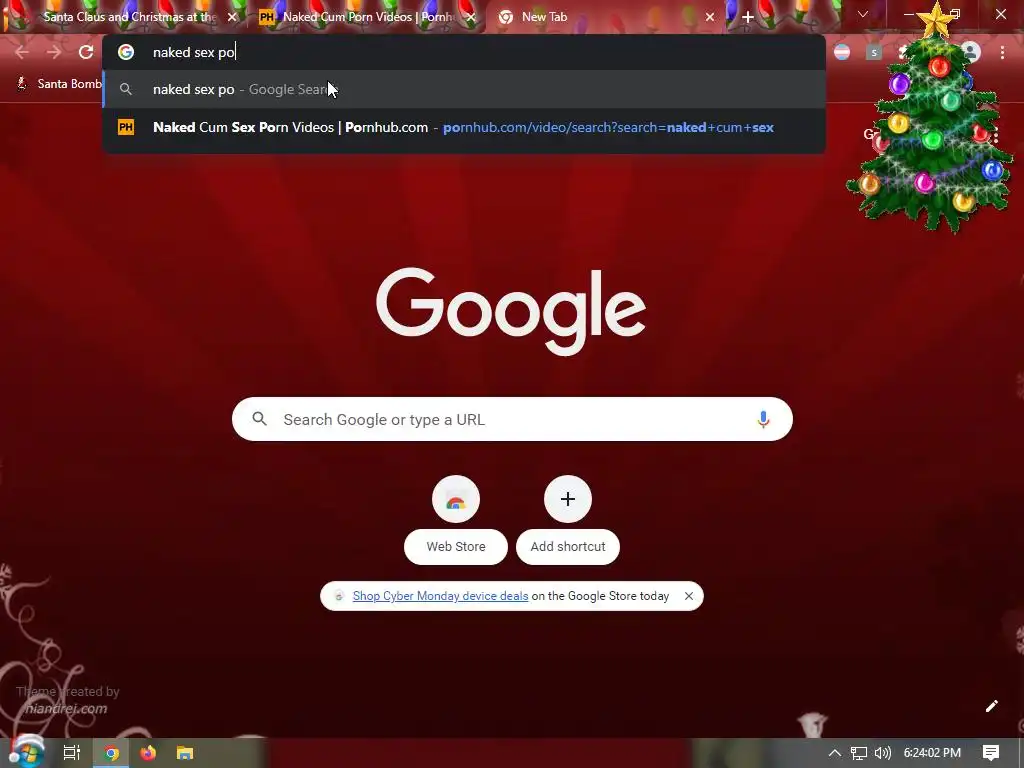Open the notification center icon

[x=991, y=753]
